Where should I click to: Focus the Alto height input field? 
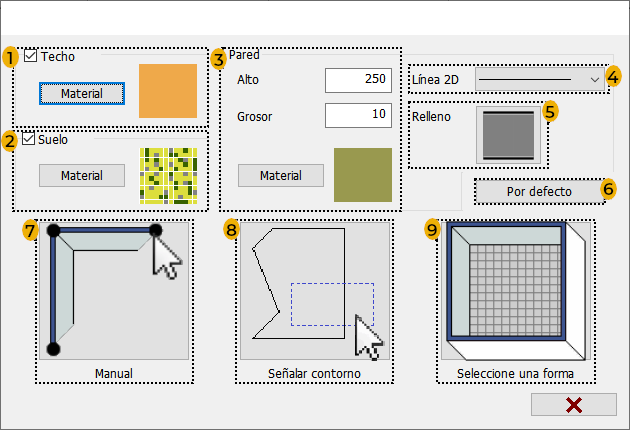pos(358,80)
